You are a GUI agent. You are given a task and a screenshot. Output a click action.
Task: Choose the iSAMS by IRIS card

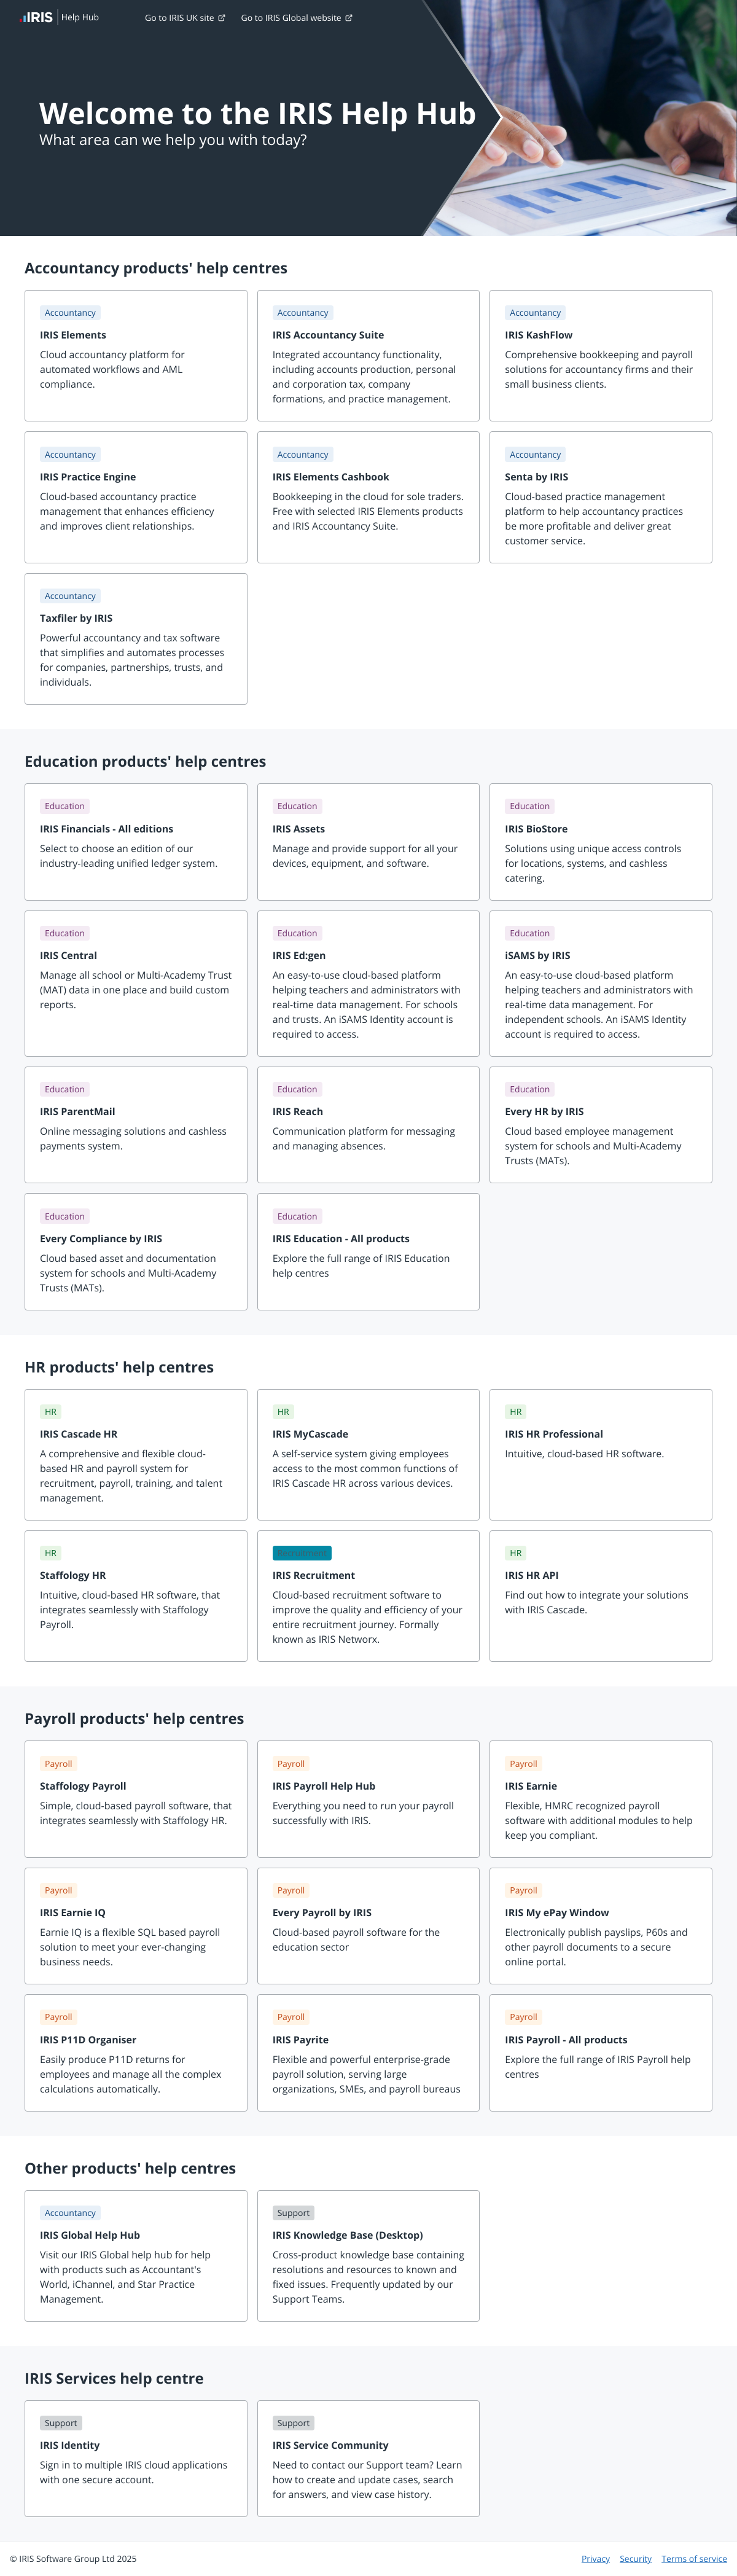pyautogui.click(x=601, y=983)
